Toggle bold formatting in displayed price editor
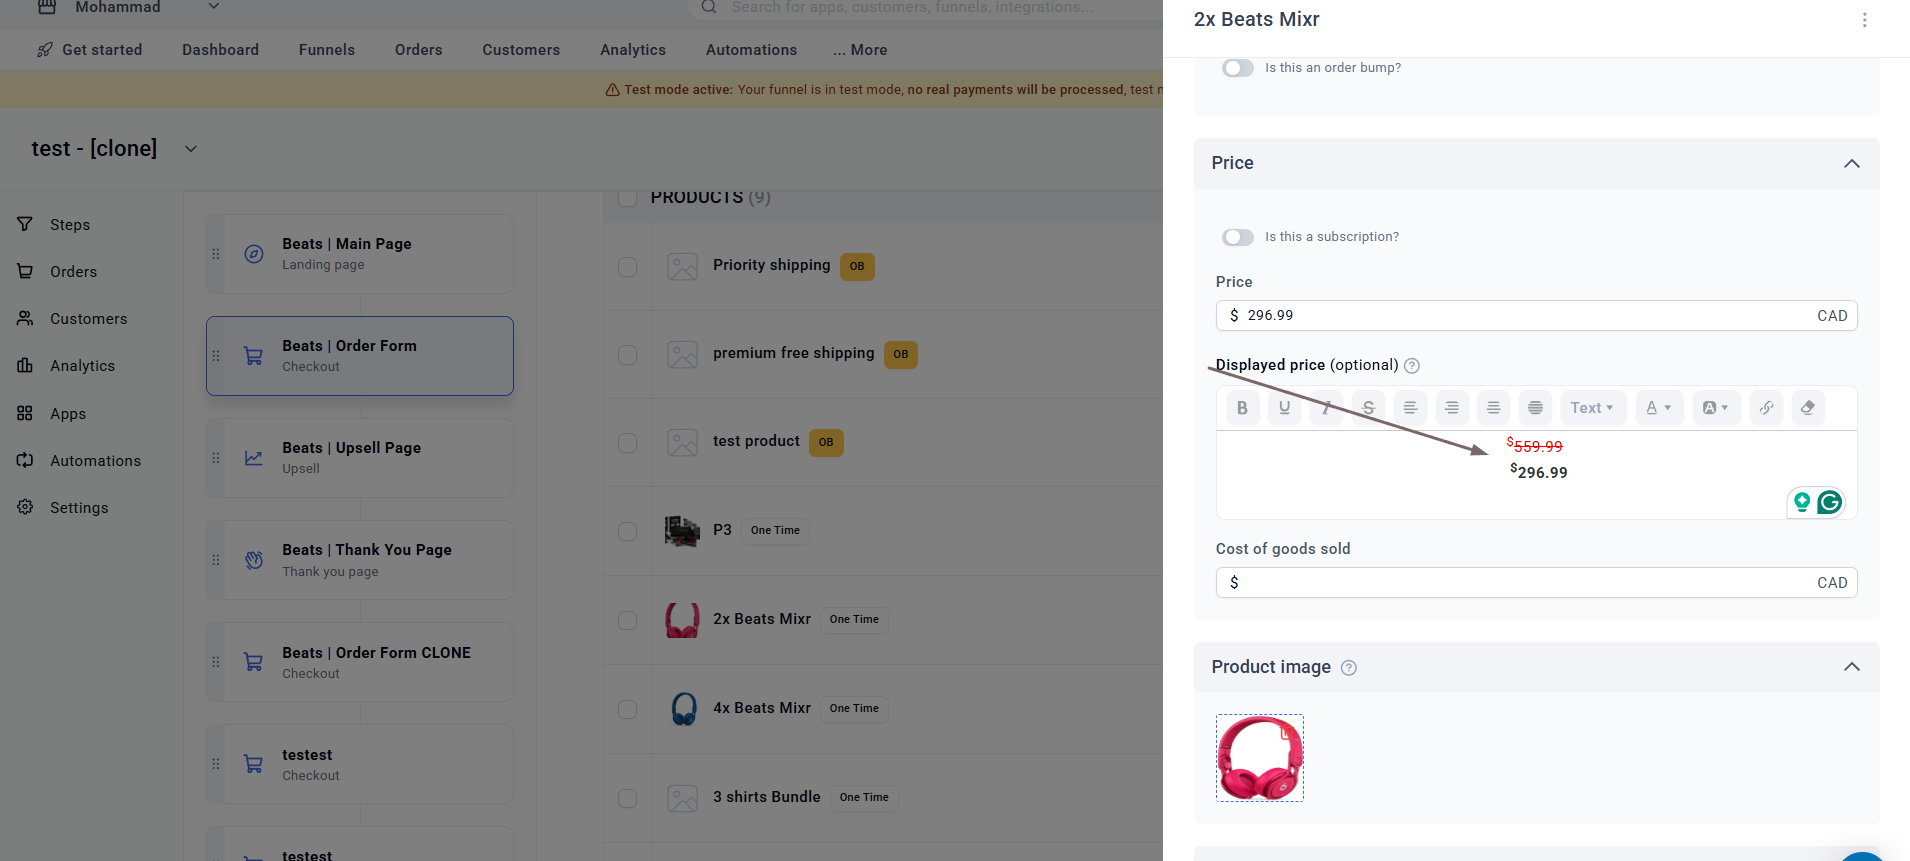Screen dimensions: 1910x861 click(1242, 408)
